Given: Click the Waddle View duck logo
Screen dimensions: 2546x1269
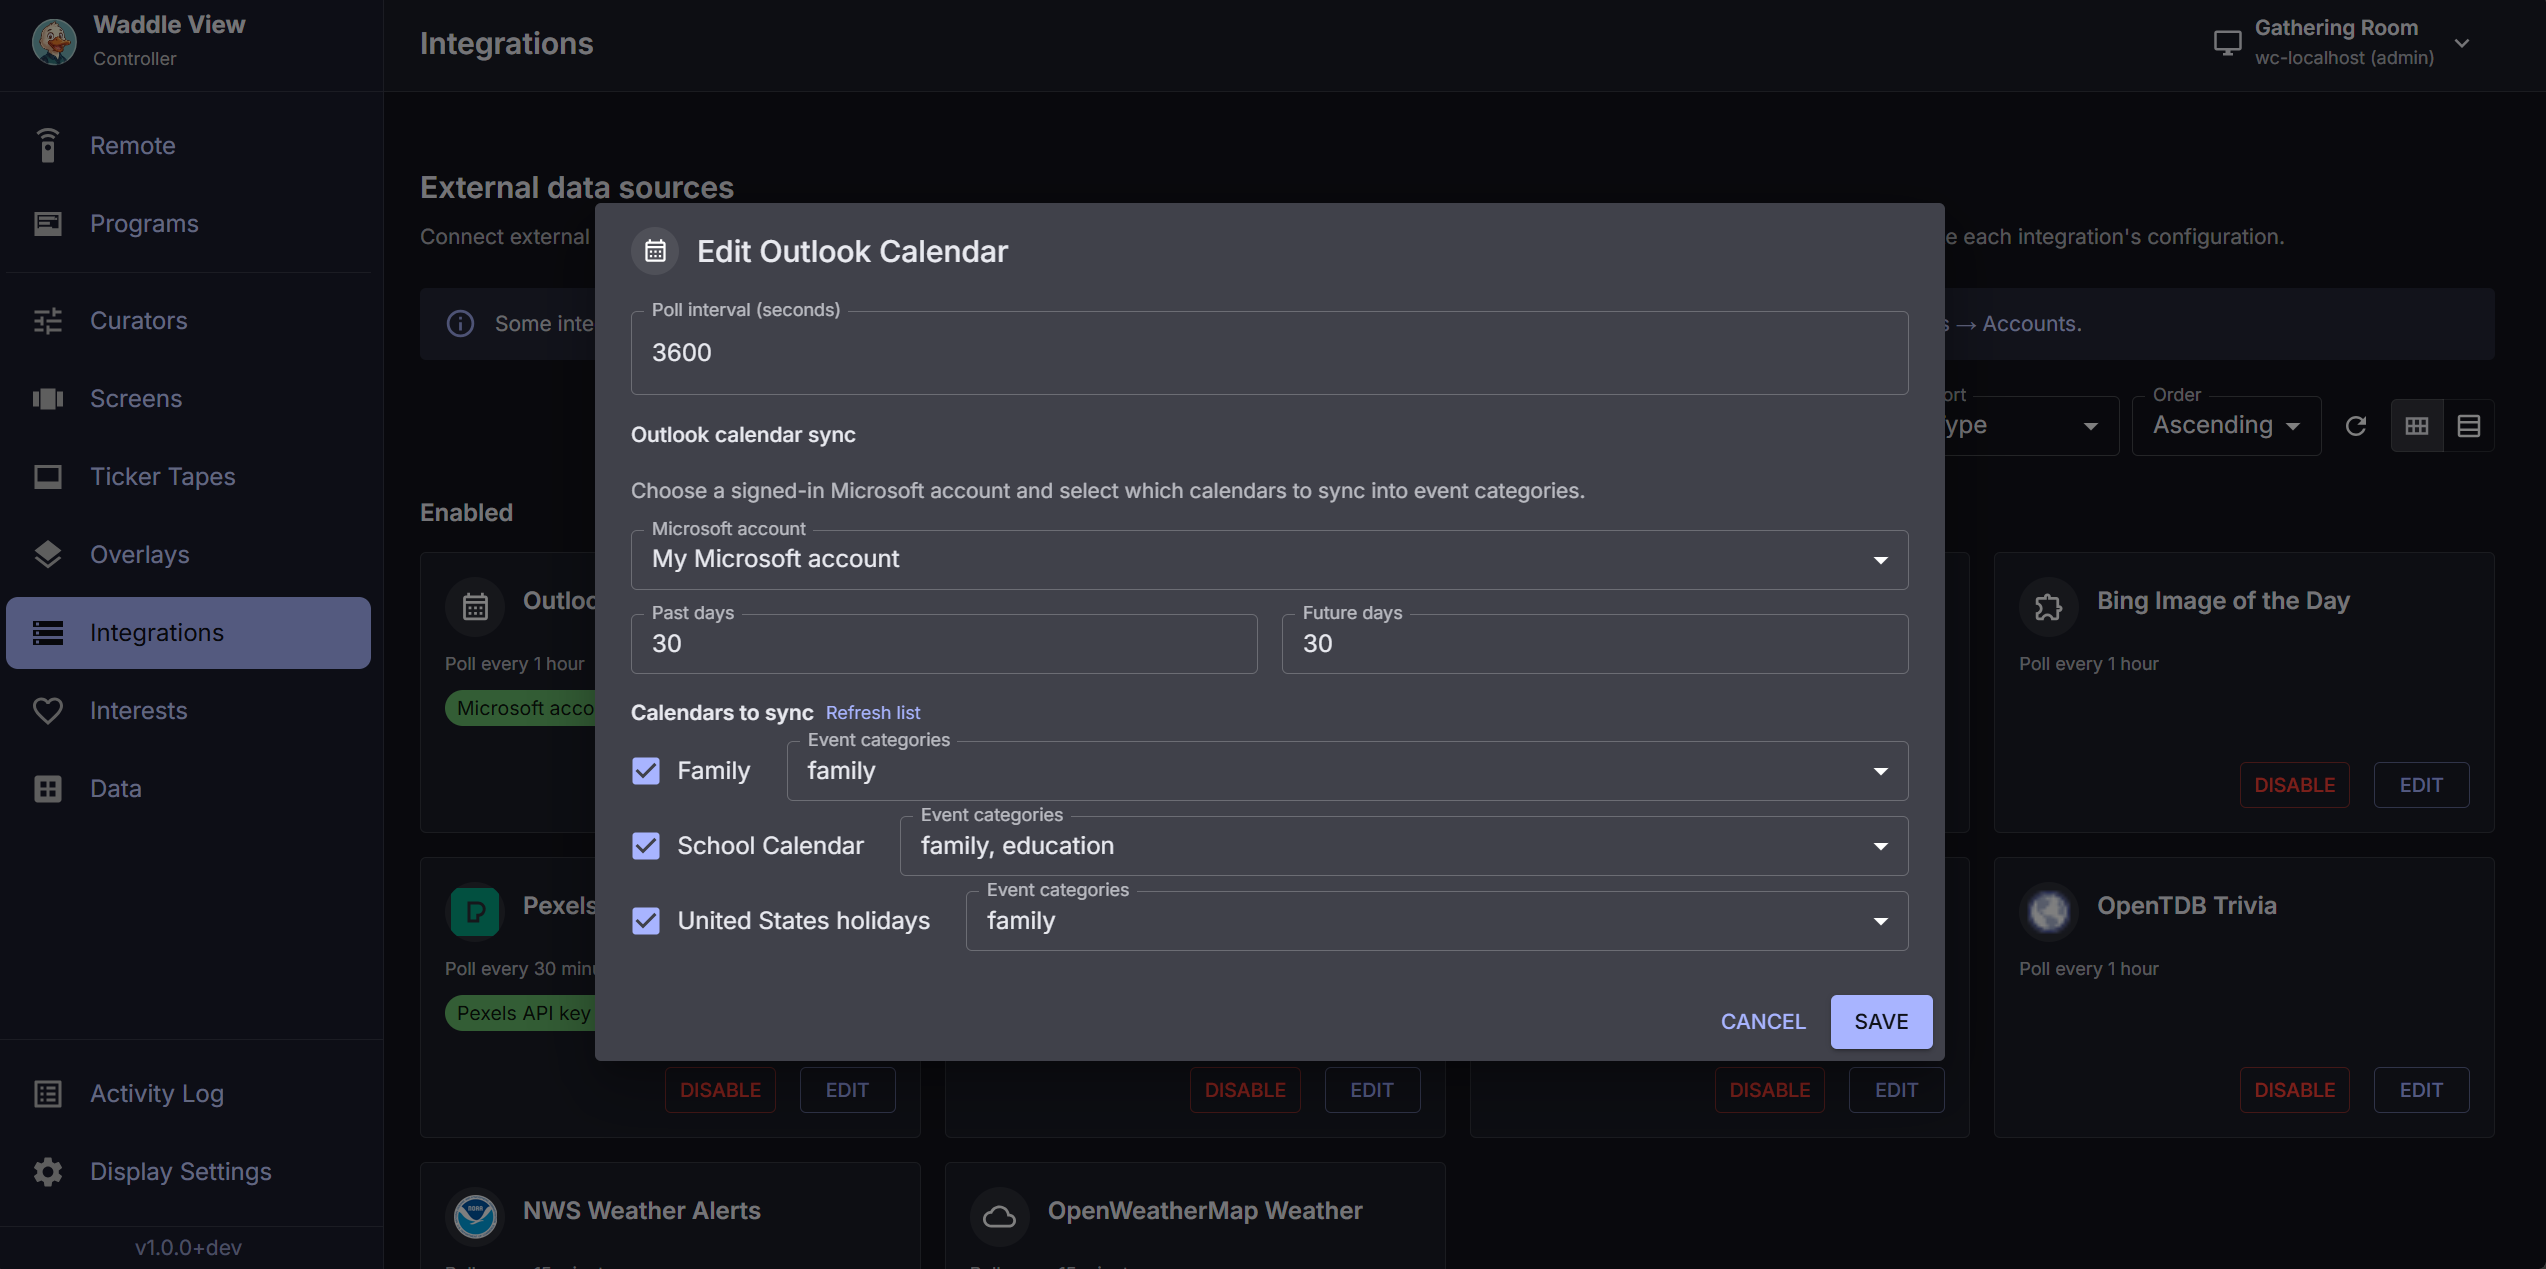Looking at the screenshot, I should pyautogui.click(x=54, y=42).
